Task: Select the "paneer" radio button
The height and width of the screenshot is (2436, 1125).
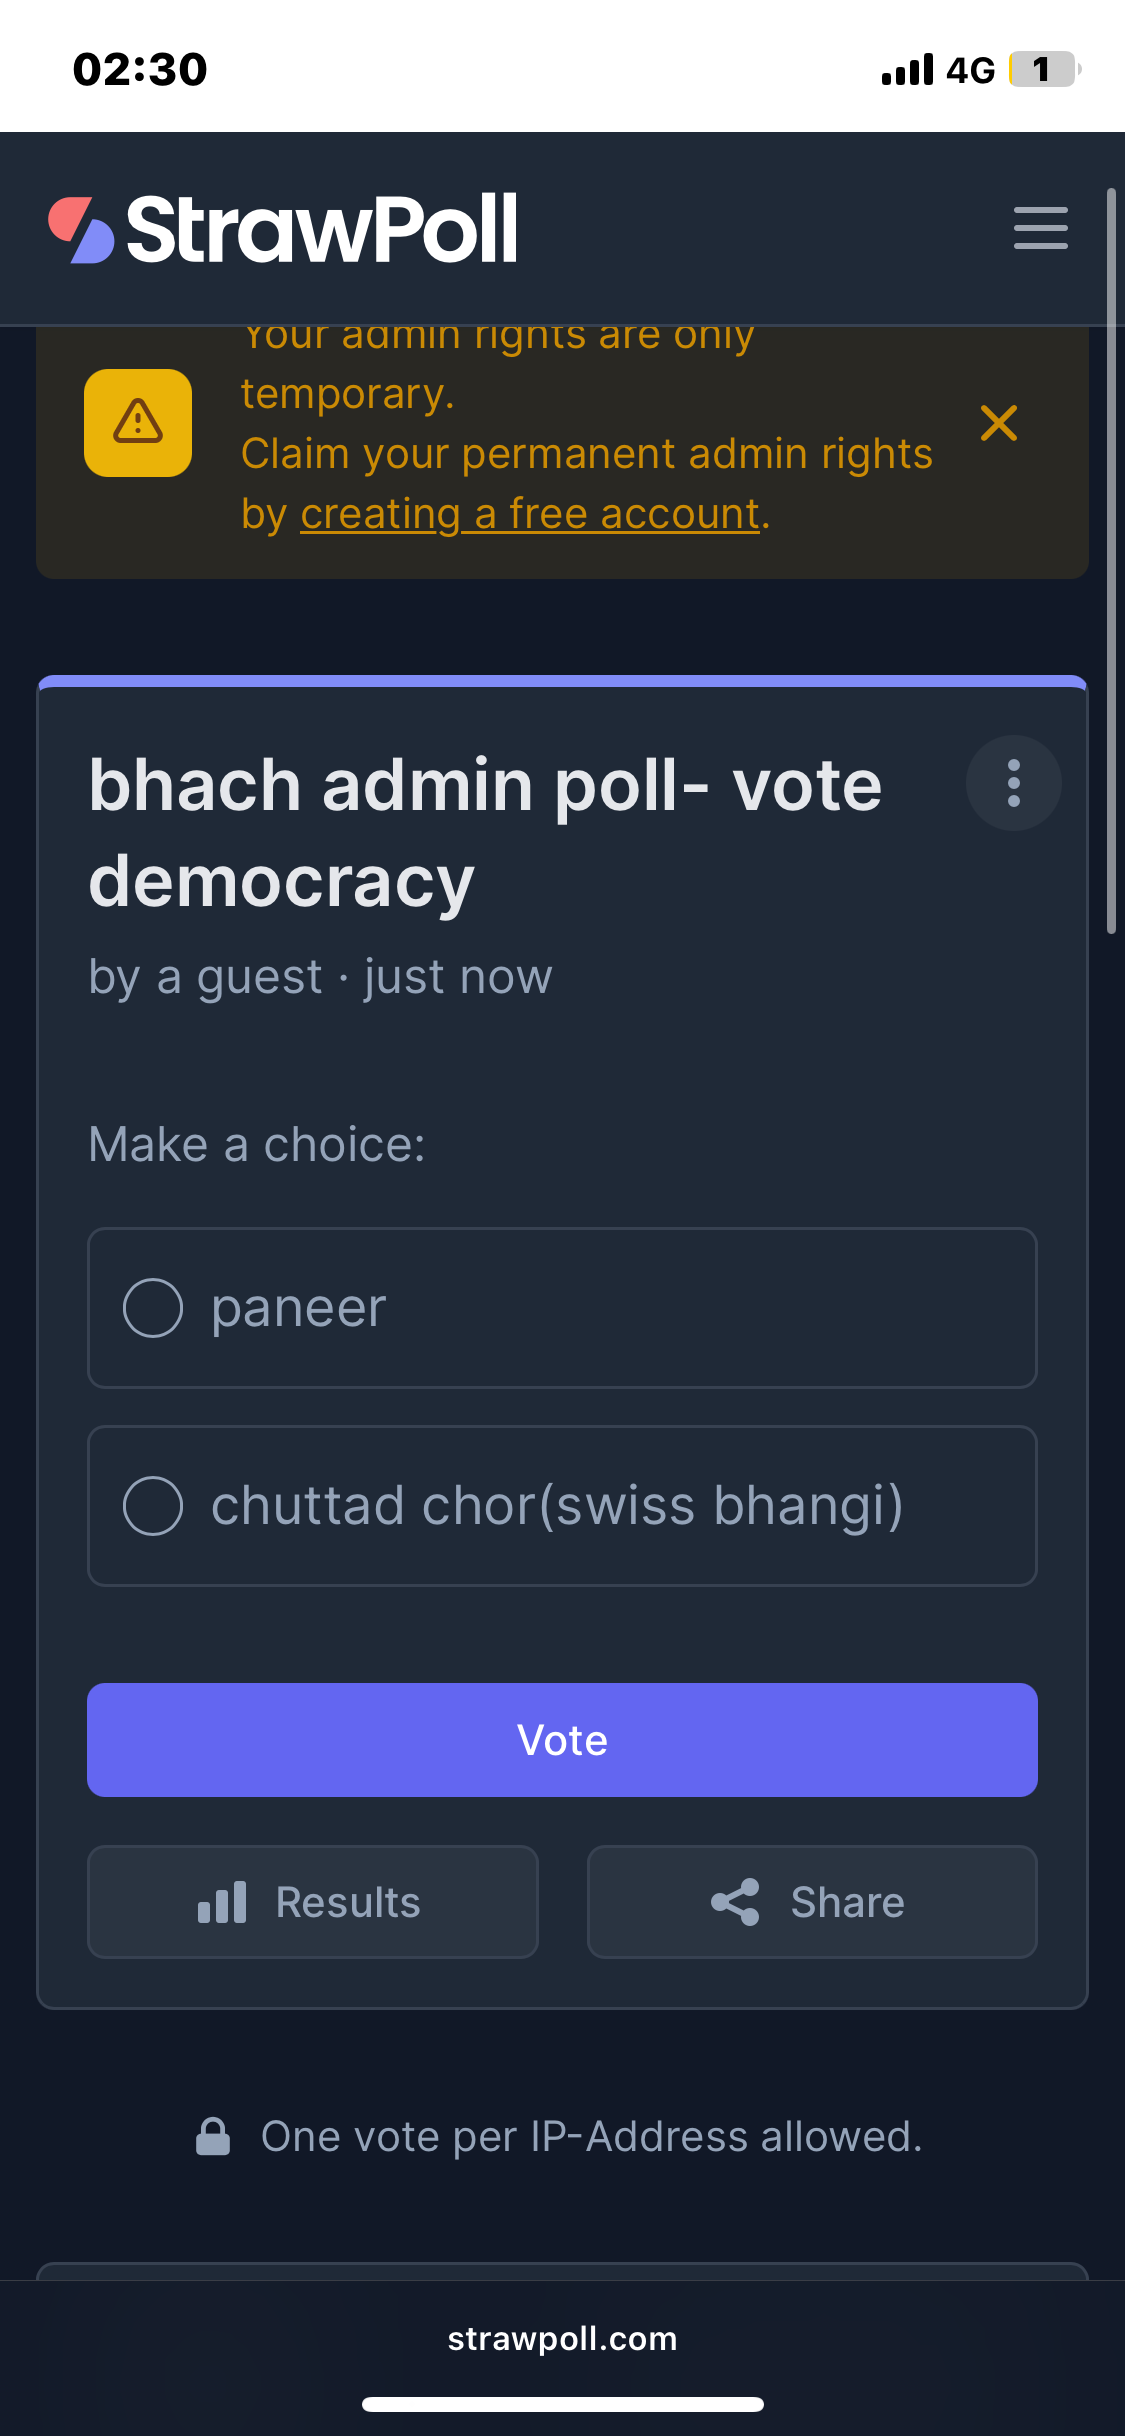Action: click(153, 1308)
